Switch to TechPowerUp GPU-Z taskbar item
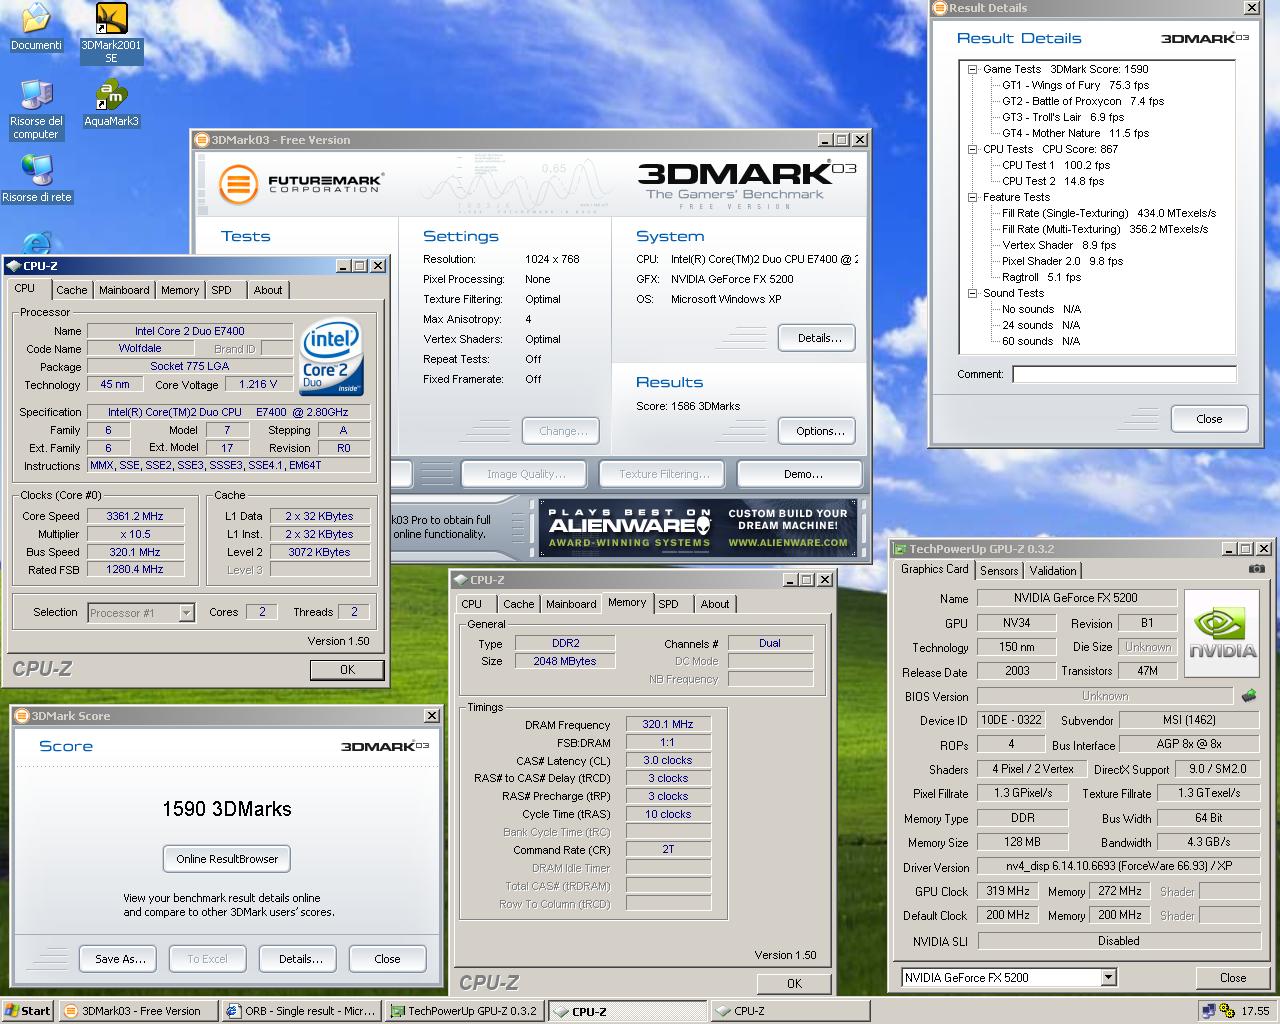Screen dimensions: 1280x1024 click(x=464, y=1011)
